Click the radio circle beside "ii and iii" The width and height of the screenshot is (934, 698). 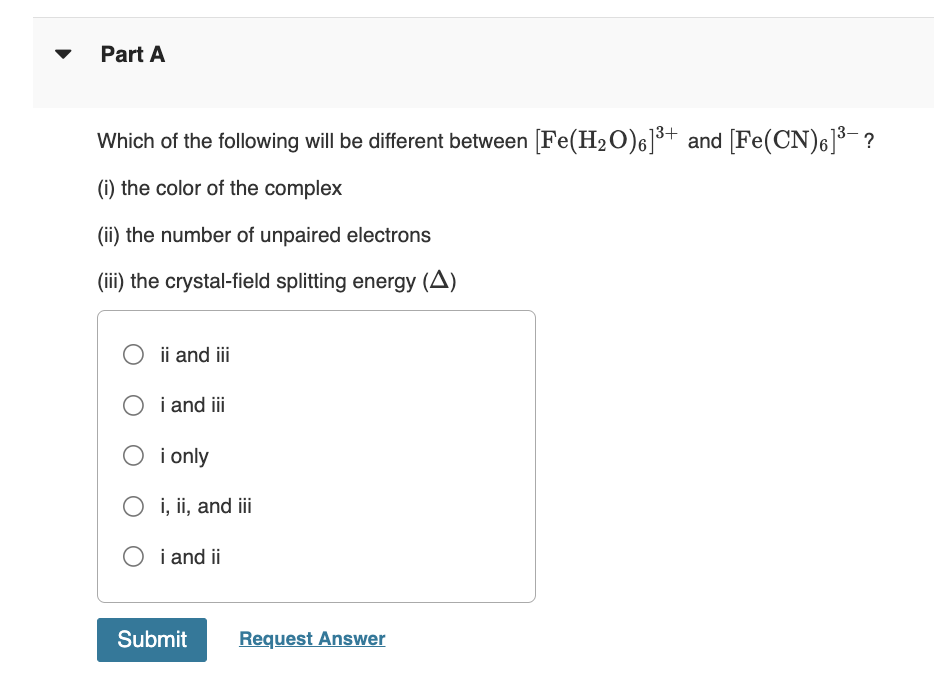[133, 355]
